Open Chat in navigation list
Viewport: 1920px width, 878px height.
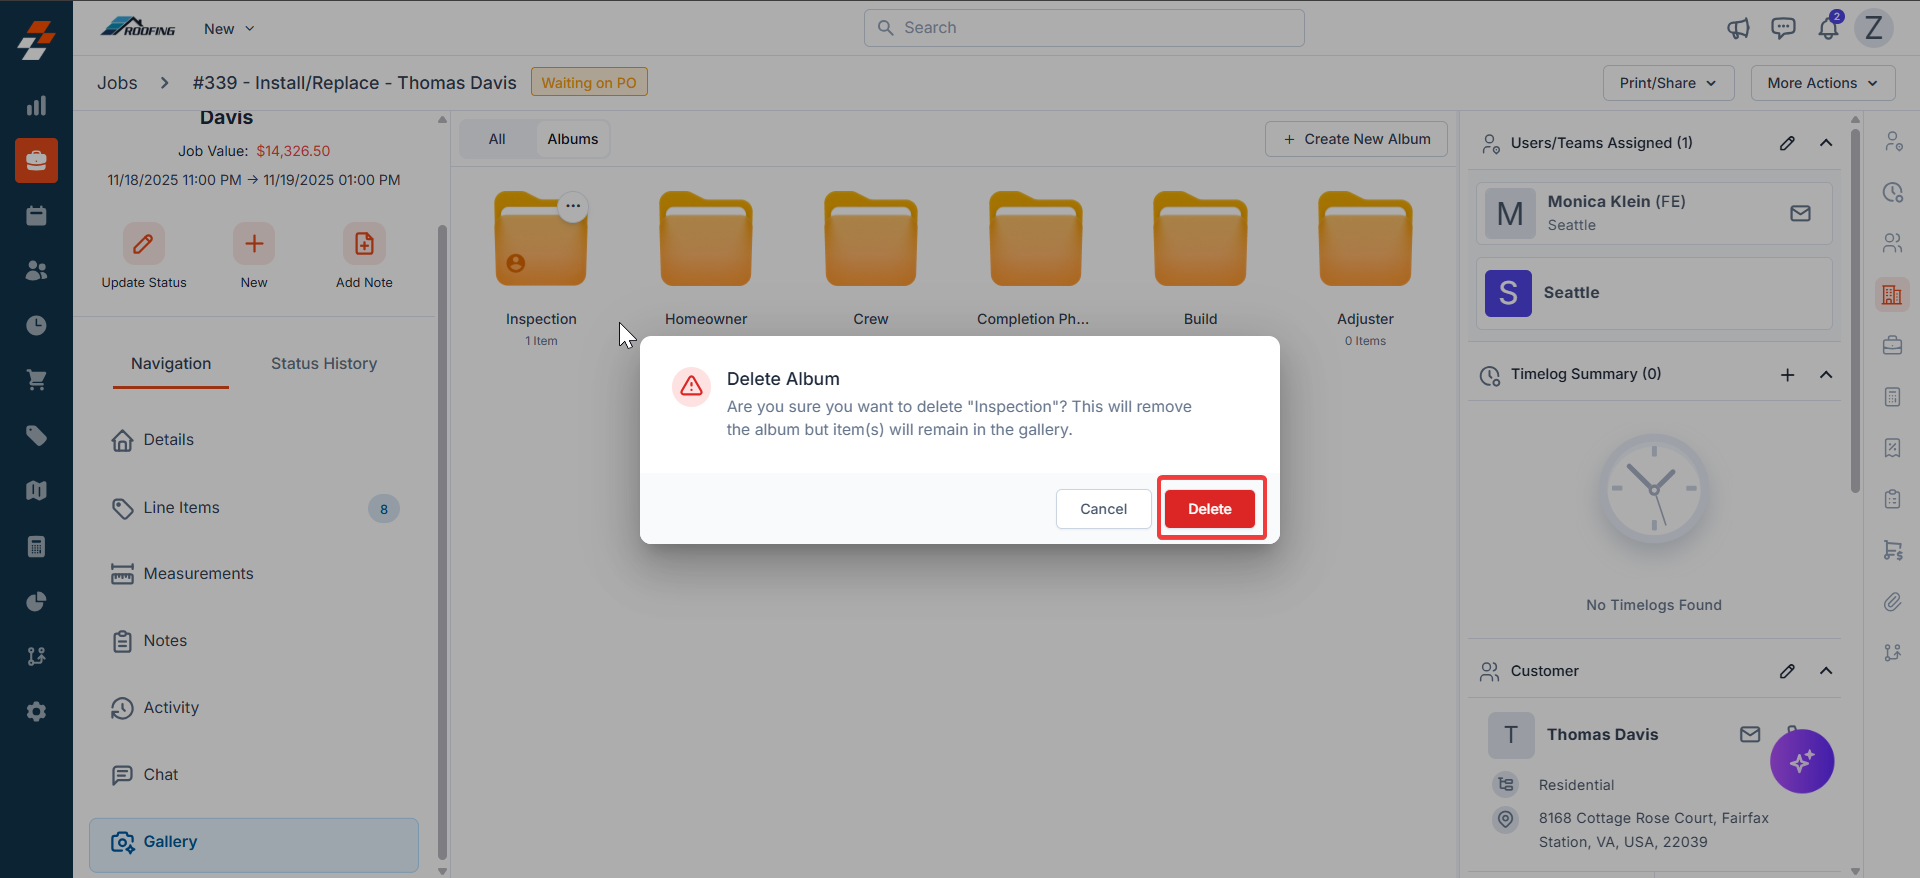click(254, 775)
